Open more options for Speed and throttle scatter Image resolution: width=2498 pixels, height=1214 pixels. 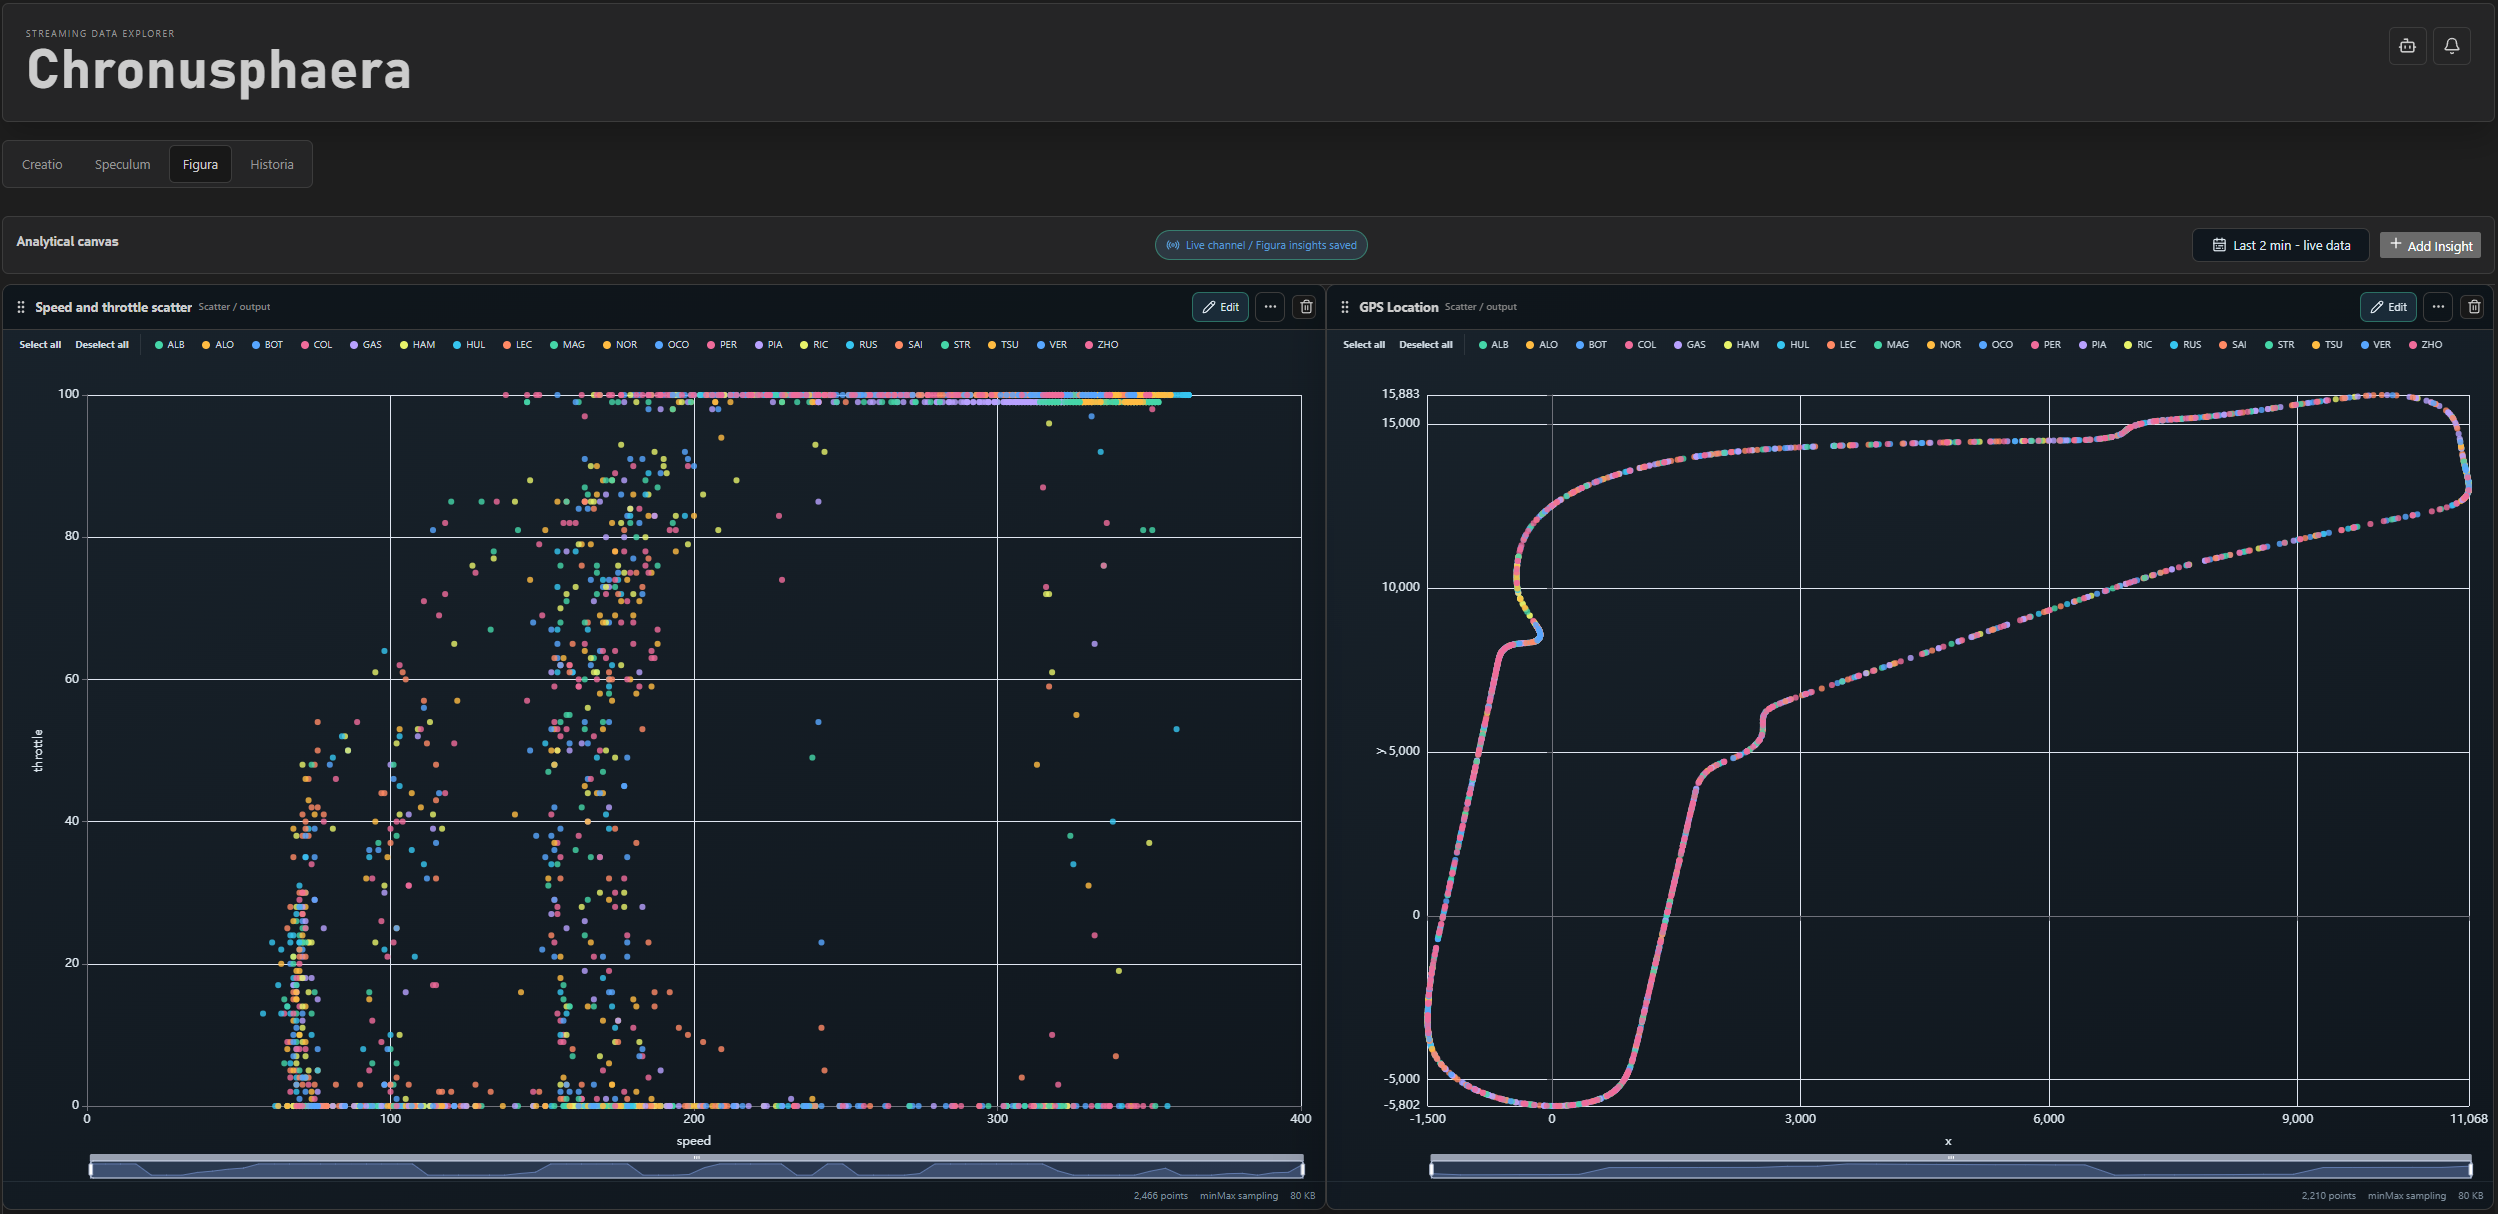point(1270,307)
